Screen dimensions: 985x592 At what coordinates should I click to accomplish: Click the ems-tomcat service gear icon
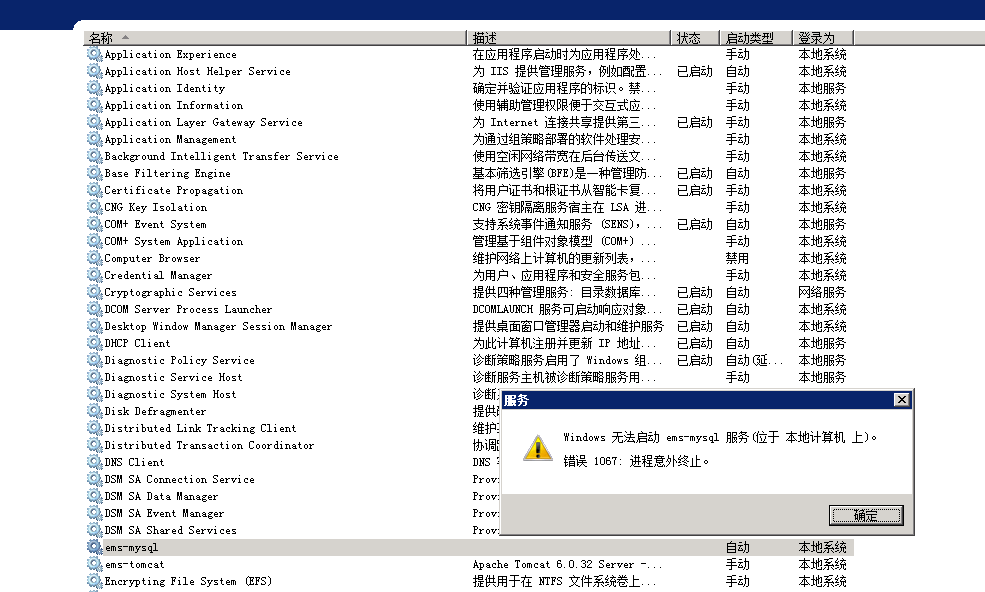[94, 564]
